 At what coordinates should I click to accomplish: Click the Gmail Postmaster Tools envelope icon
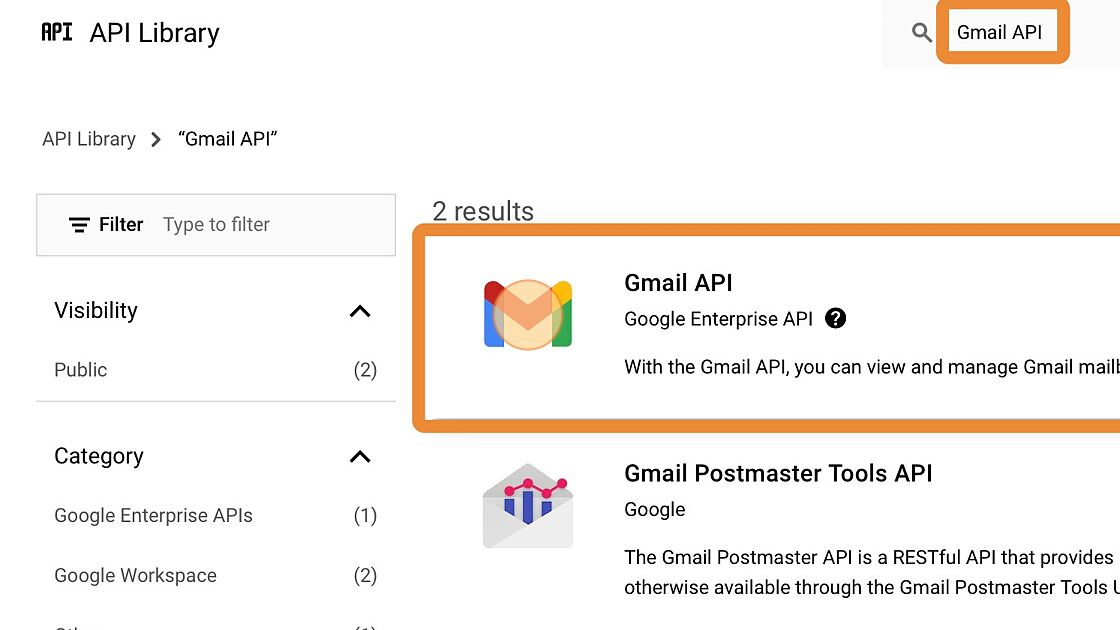(527, 505)
